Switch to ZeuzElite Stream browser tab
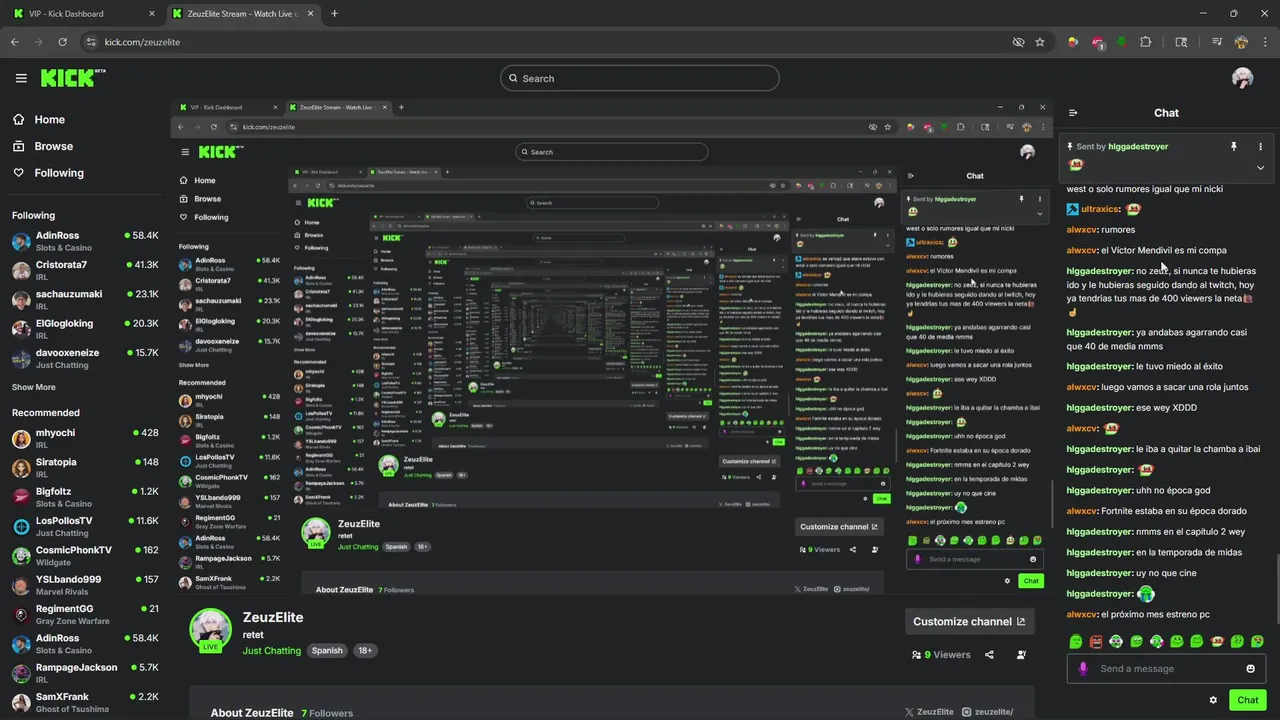Screen dimensions: 1280x720 coord(243,13)
